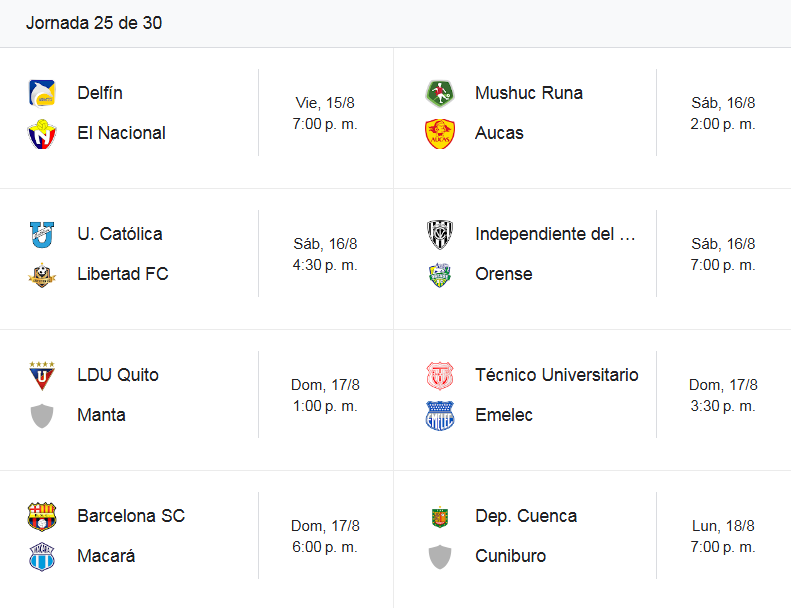This screenshot has height=608, width=794.
Task: Click the Independiente del Valle crest
Action: pos(440,234)
